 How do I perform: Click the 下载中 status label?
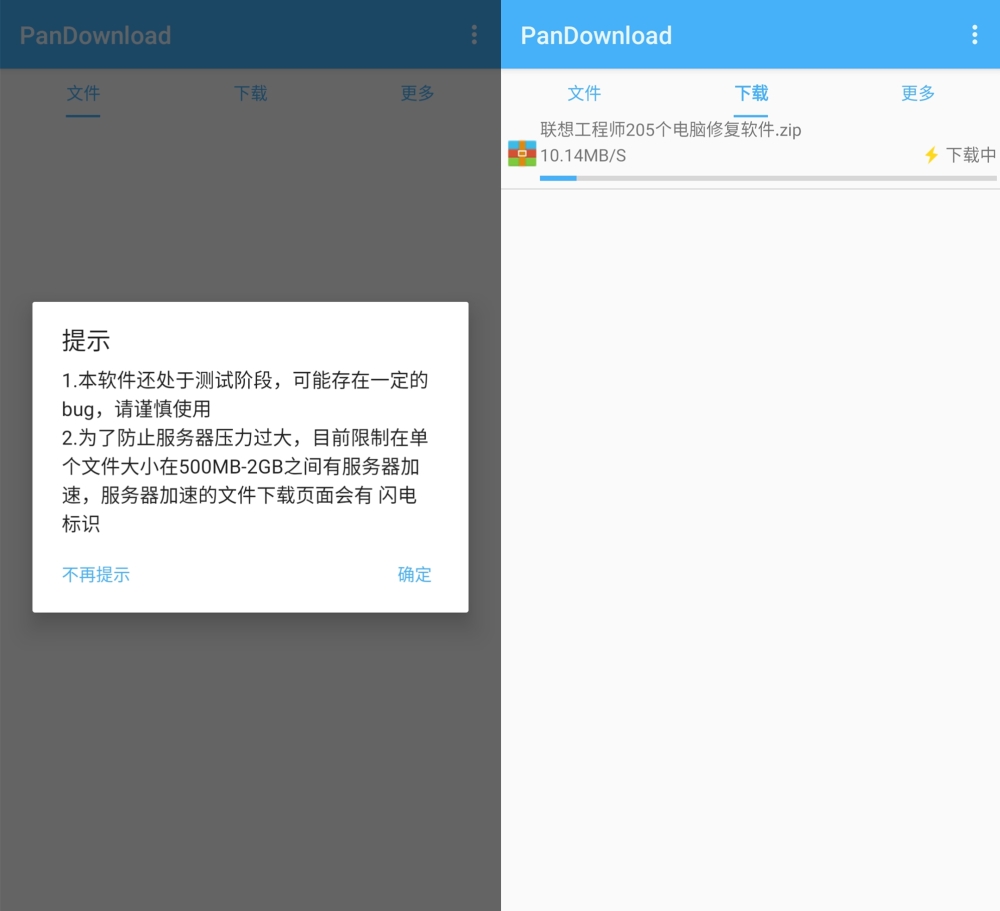point(971,155)
